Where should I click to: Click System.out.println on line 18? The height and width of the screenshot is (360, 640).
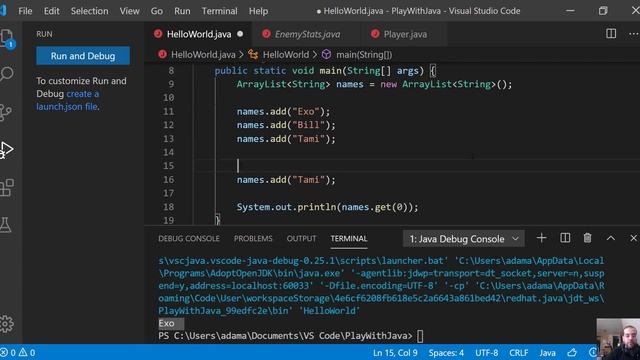pos(286,207)
